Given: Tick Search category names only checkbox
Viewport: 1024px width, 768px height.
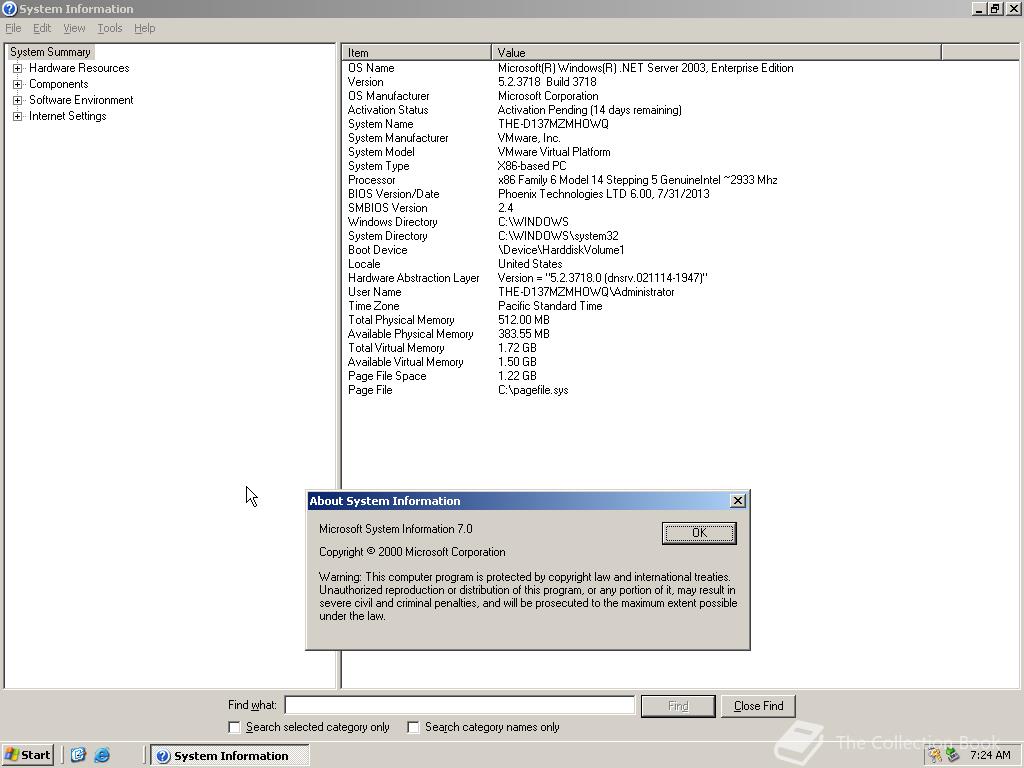Looking at the screenshot, I should [413, 727].
